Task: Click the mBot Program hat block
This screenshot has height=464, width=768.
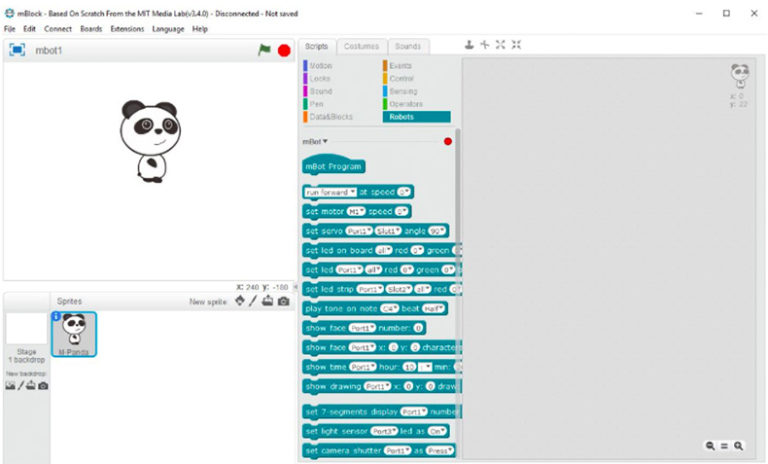Action: [333, 167]
